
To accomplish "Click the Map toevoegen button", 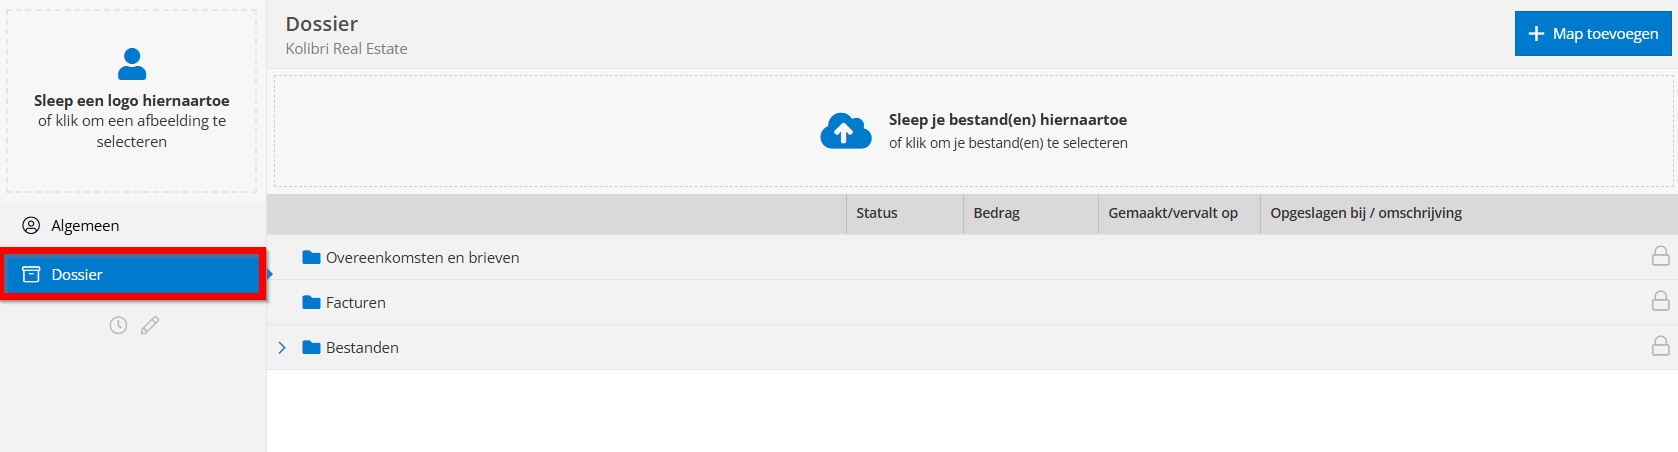I will point(1594,34).
